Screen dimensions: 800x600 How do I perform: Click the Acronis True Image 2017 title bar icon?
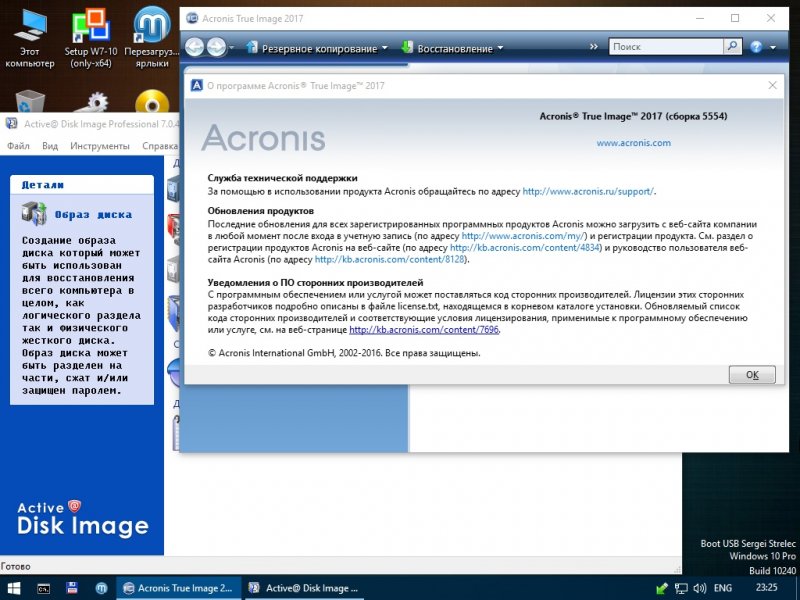(x=191, y=18)
